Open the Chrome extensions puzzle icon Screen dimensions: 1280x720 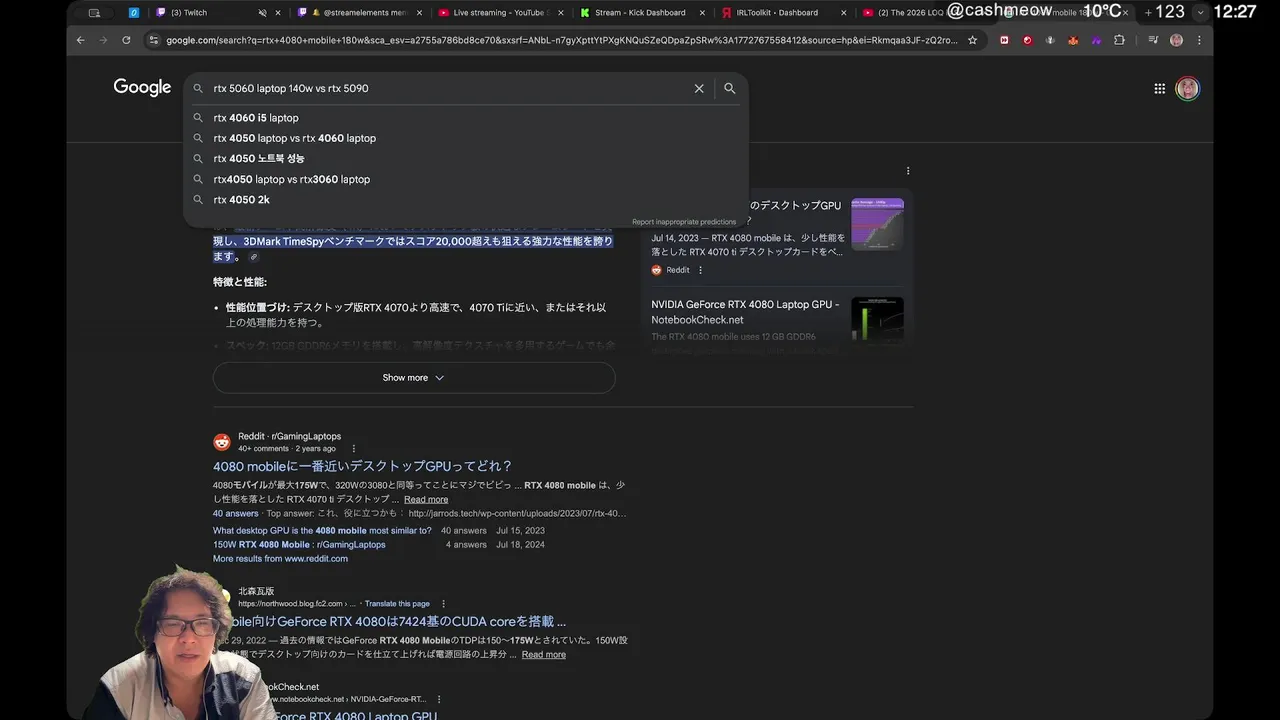(x=1119, y=40)
